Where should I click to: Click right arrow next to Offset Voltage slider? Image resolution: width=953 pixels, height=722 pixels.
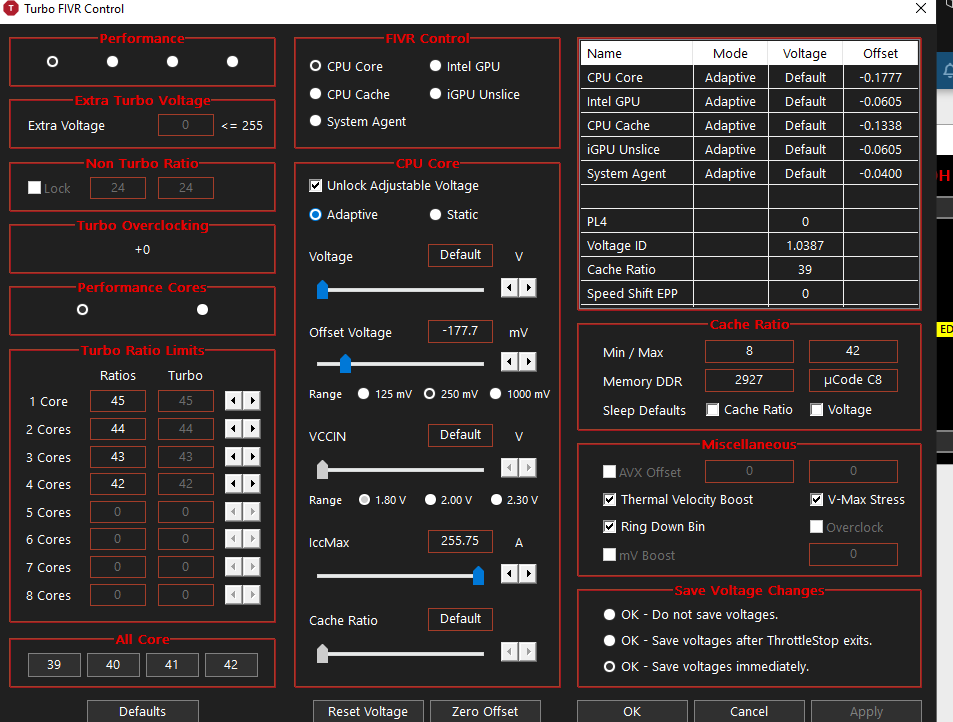tap(528, 362)
